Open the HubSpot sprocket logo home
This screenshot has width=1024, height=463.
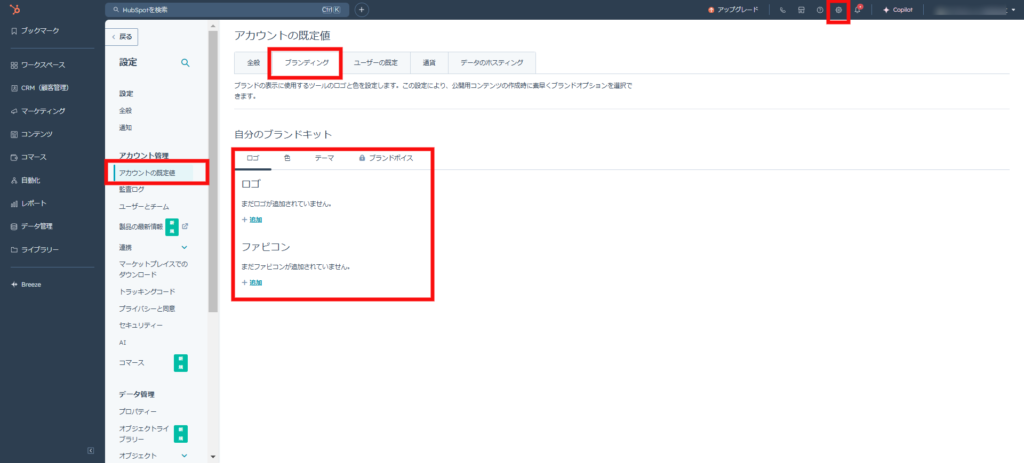pyautogui.click(x=14, y=9)
